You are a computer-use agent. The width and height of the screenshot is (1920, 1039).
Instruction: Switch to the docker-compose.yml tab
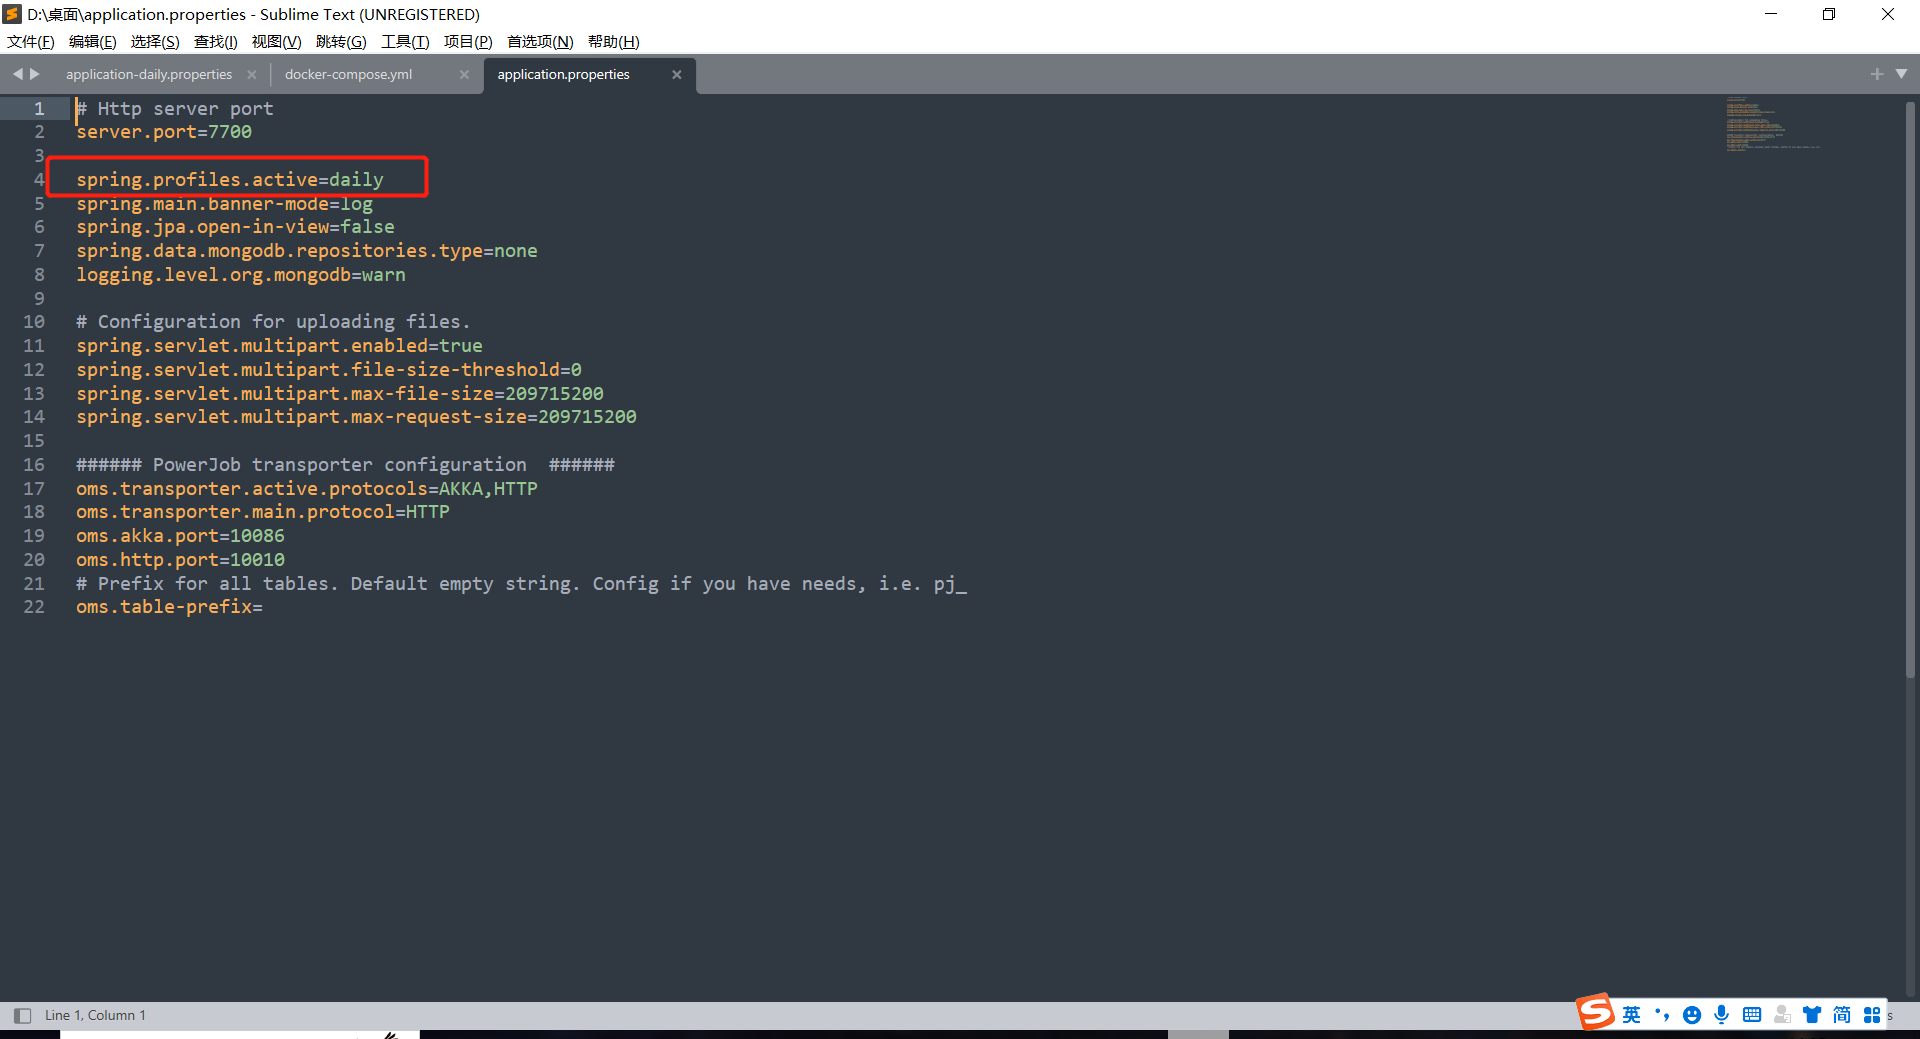(x=348, y=75)
